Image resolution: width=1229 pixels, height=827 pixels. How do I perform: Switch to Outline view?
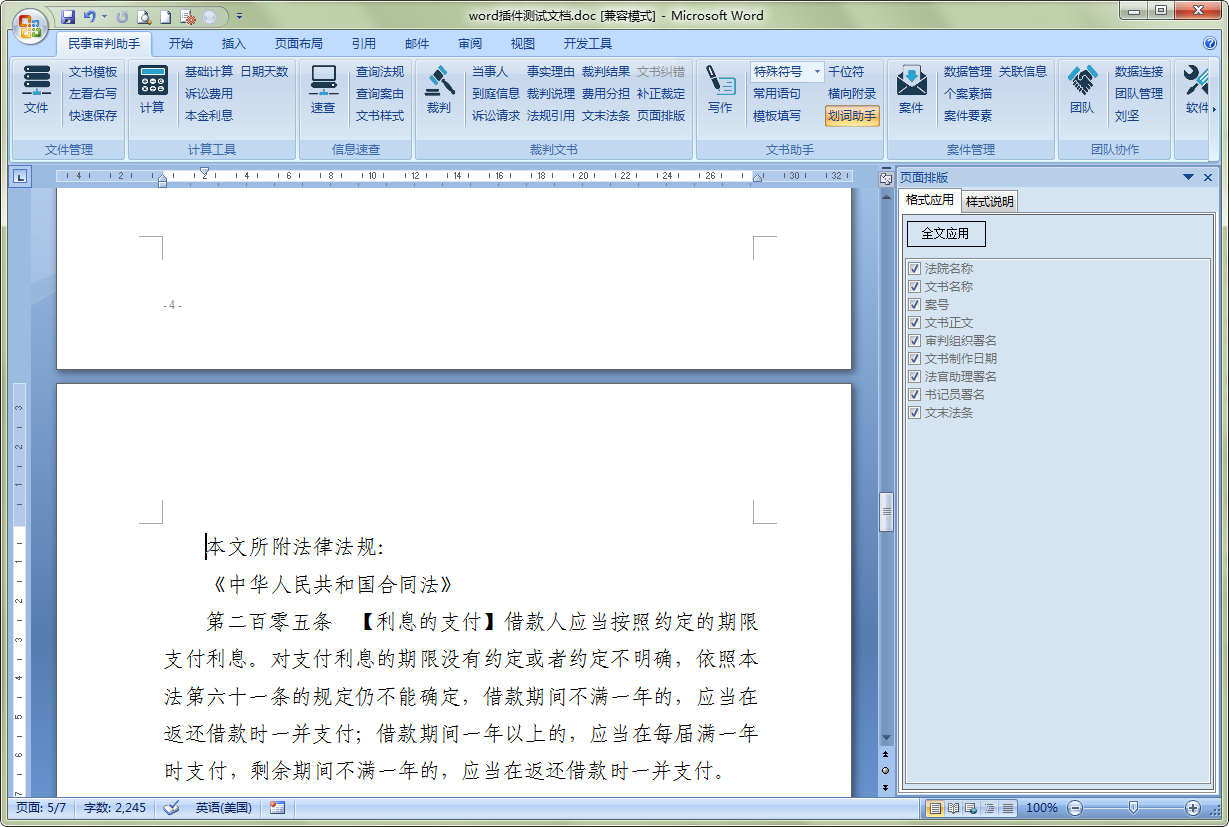pos(989,808)
